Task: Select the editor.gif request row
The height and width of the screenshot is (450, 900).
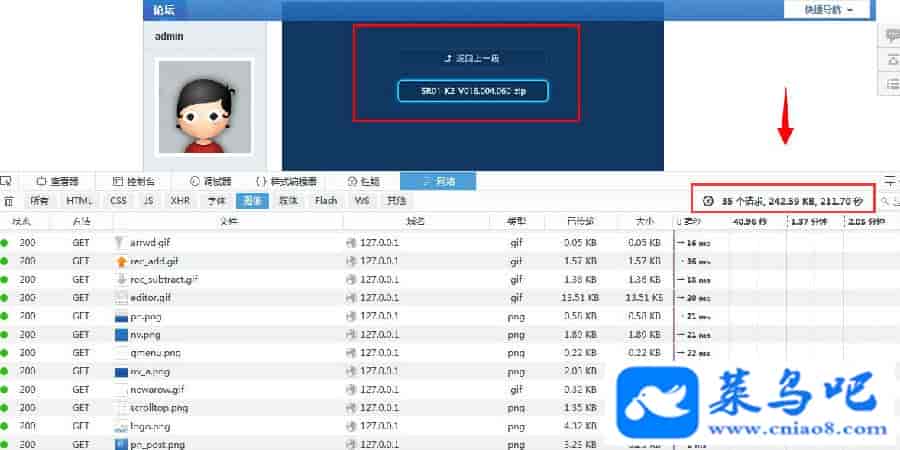Action: [450, 298]
